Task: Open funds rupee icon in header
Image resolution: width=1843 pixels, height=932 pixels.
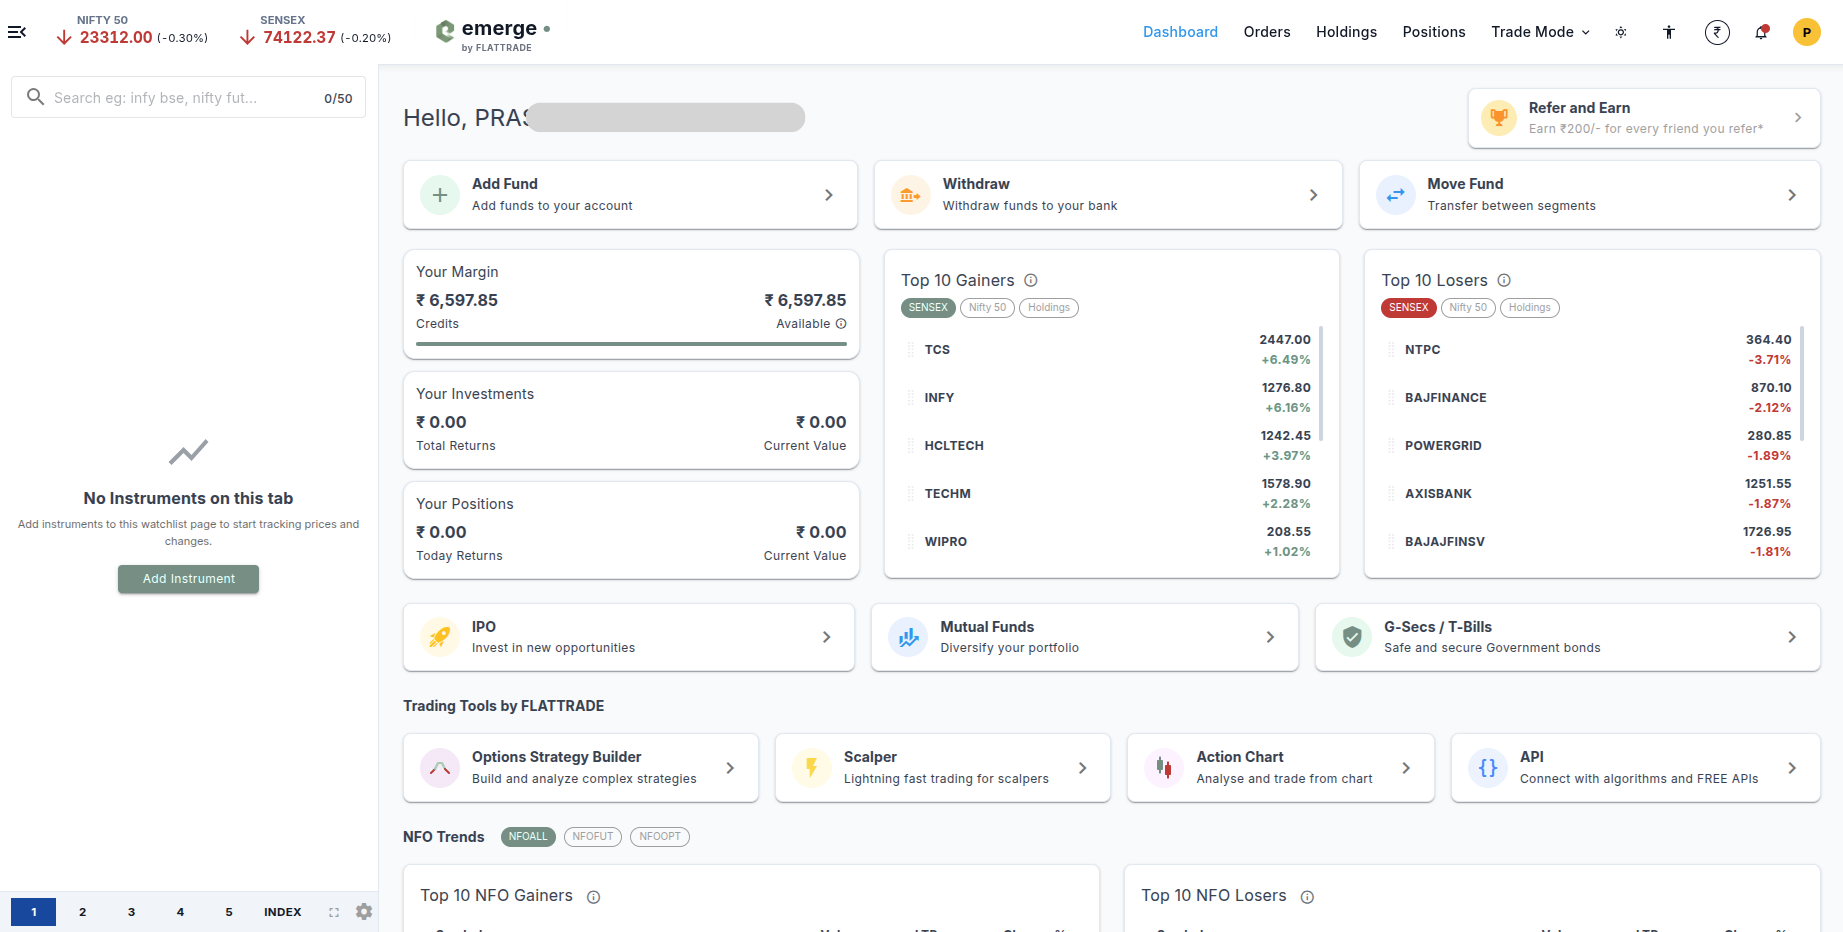Action: point(1717,32)
